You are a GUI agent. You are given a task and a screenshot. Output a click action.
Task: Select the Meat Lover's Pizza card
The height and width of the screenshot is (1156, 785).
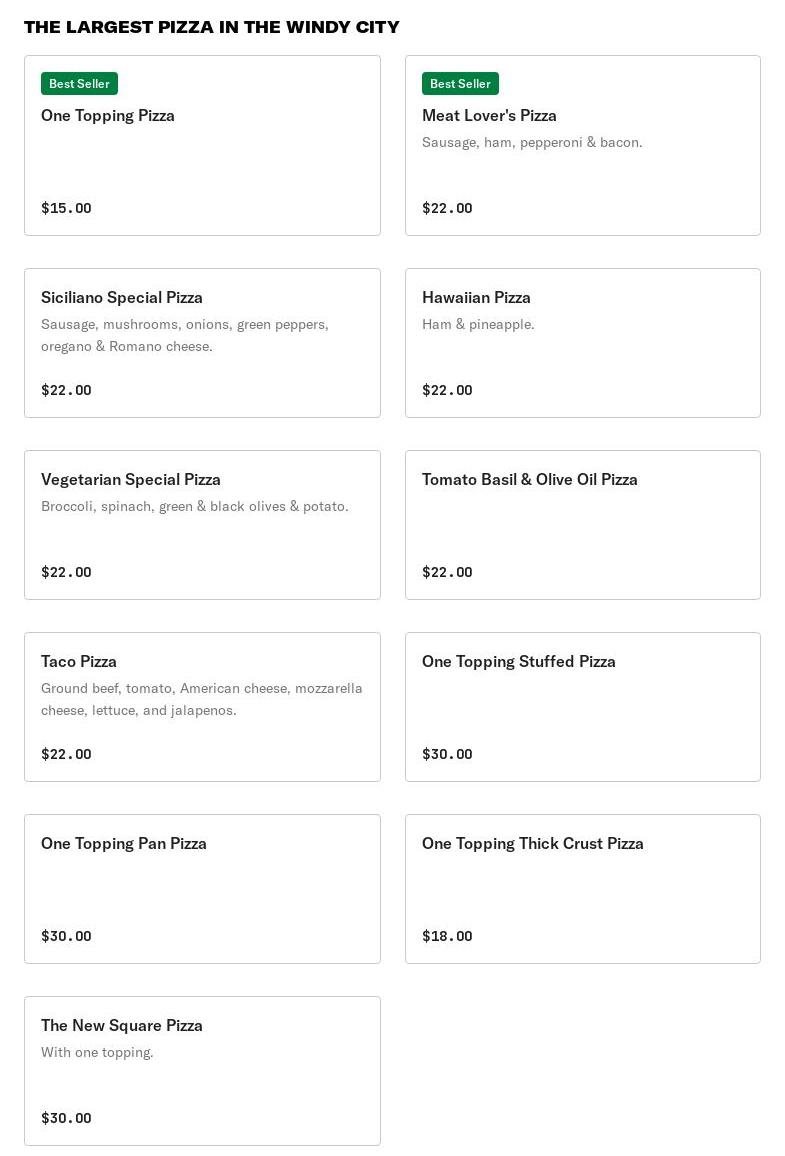coord(582,146)
